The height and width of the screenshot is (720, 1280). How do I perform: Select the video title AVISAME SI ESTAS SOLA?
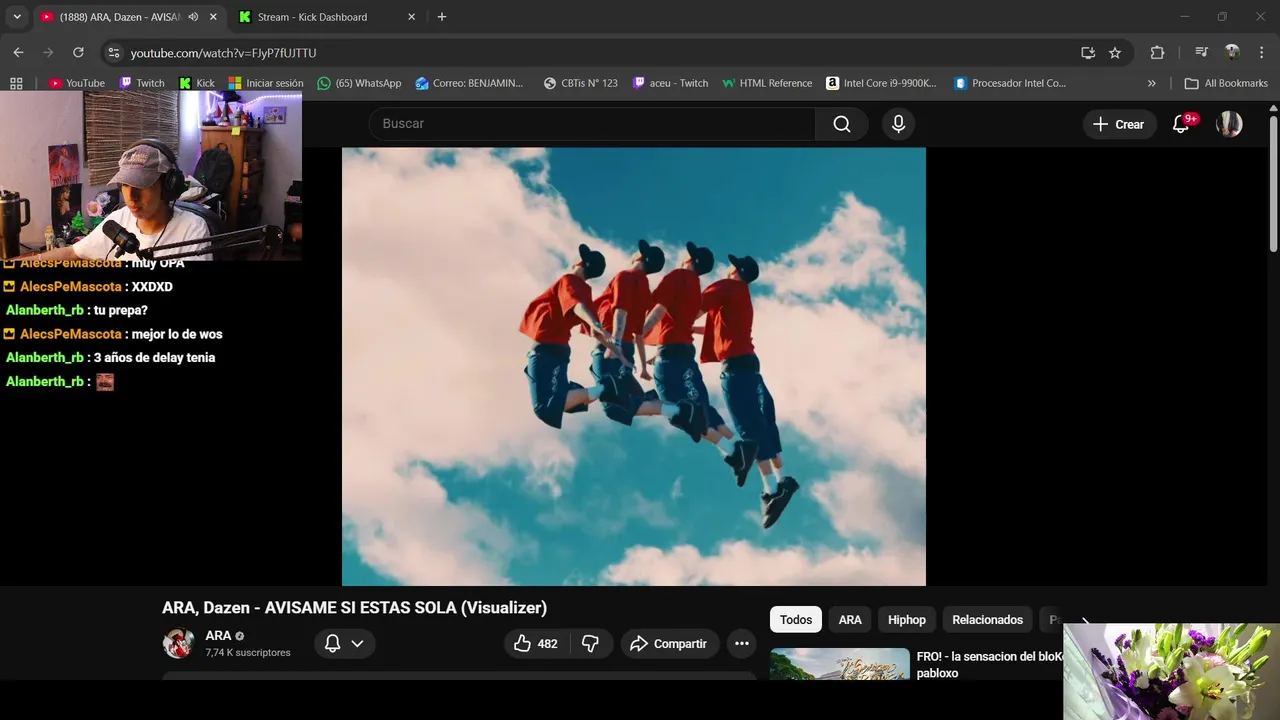point(355,607)
